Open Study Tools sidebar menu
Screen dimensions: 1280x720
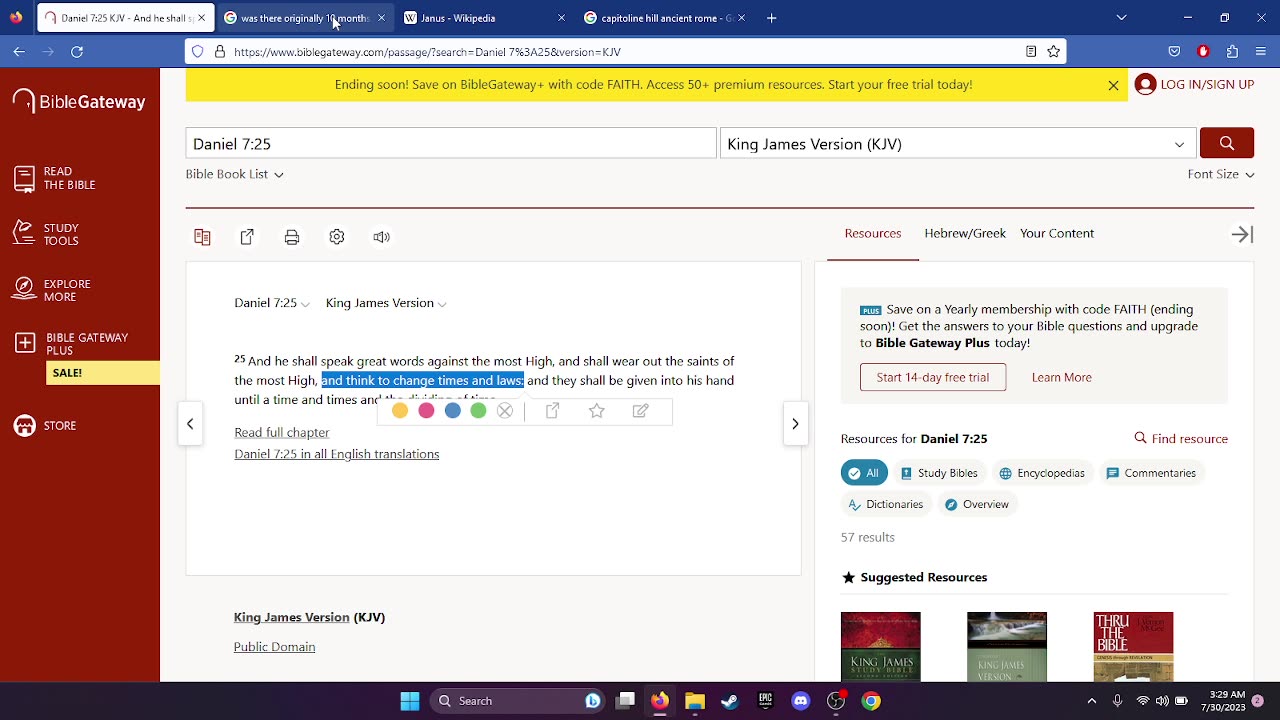(46, 234)
